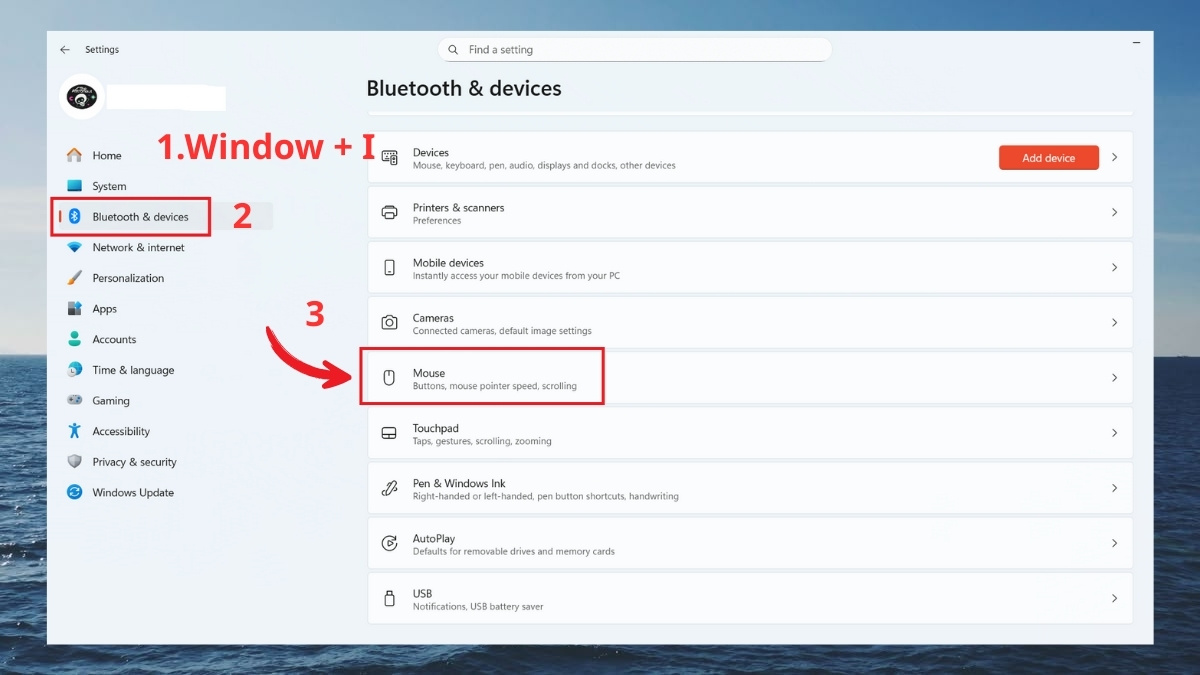The image size is (1200, 675).
Task: Open the Mouse settings title
Action: pyautogui.click(x=429, y=373)
